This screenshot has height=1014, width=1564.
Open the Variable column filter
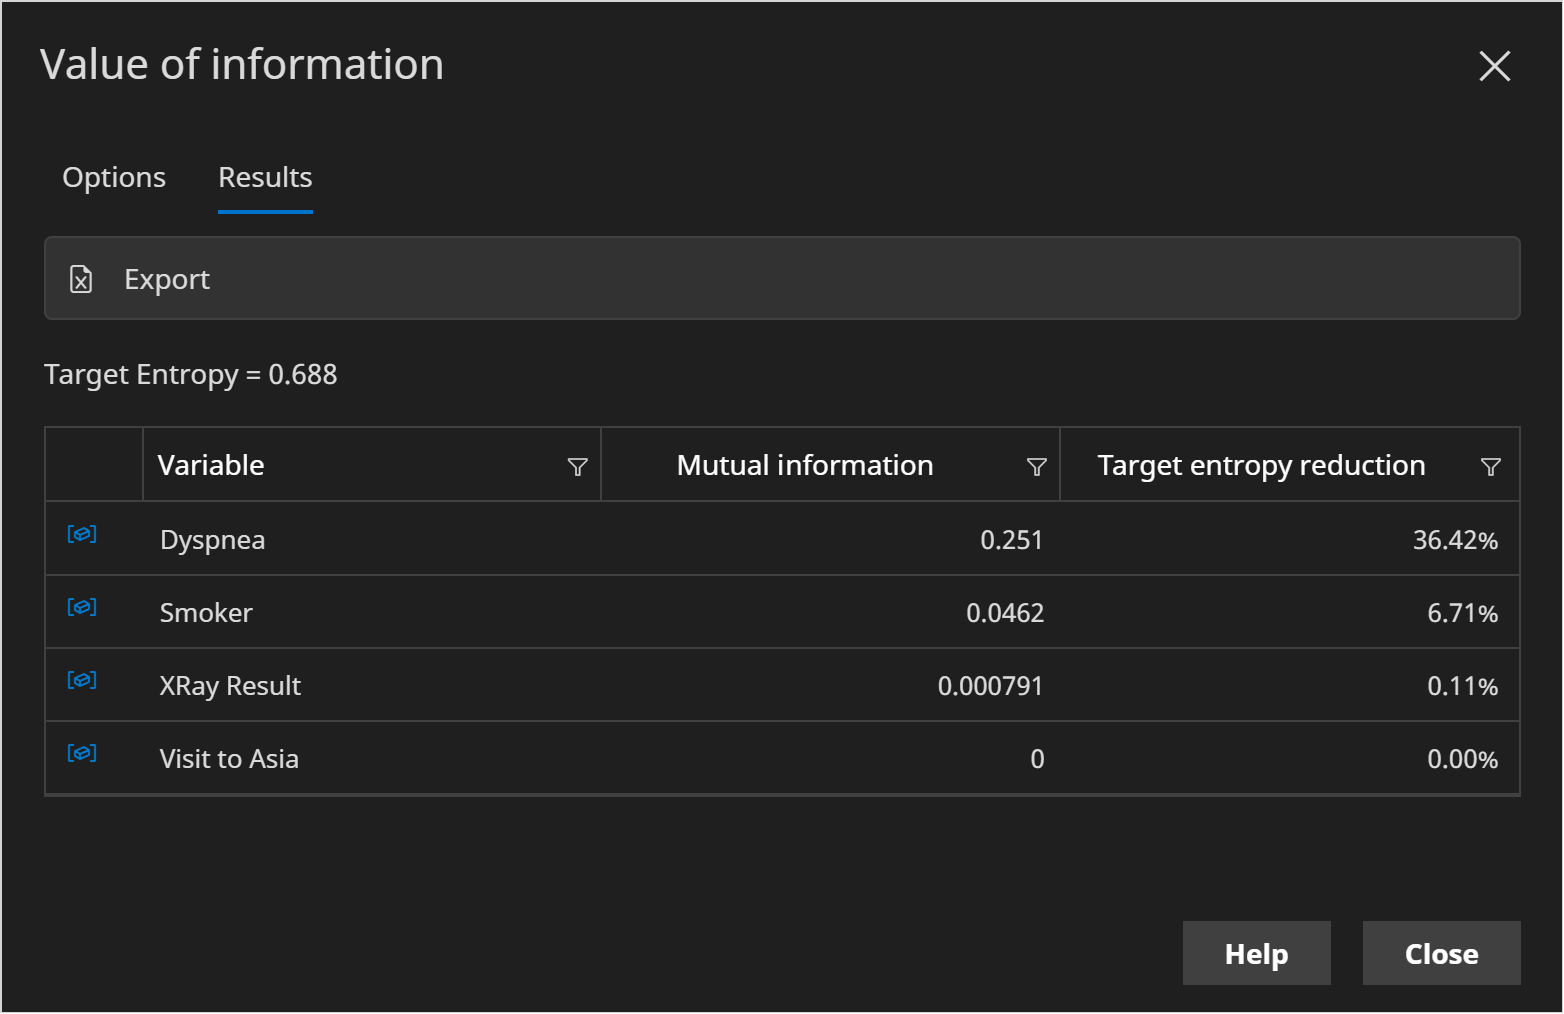pyautogui.click(x=577, y=467)
